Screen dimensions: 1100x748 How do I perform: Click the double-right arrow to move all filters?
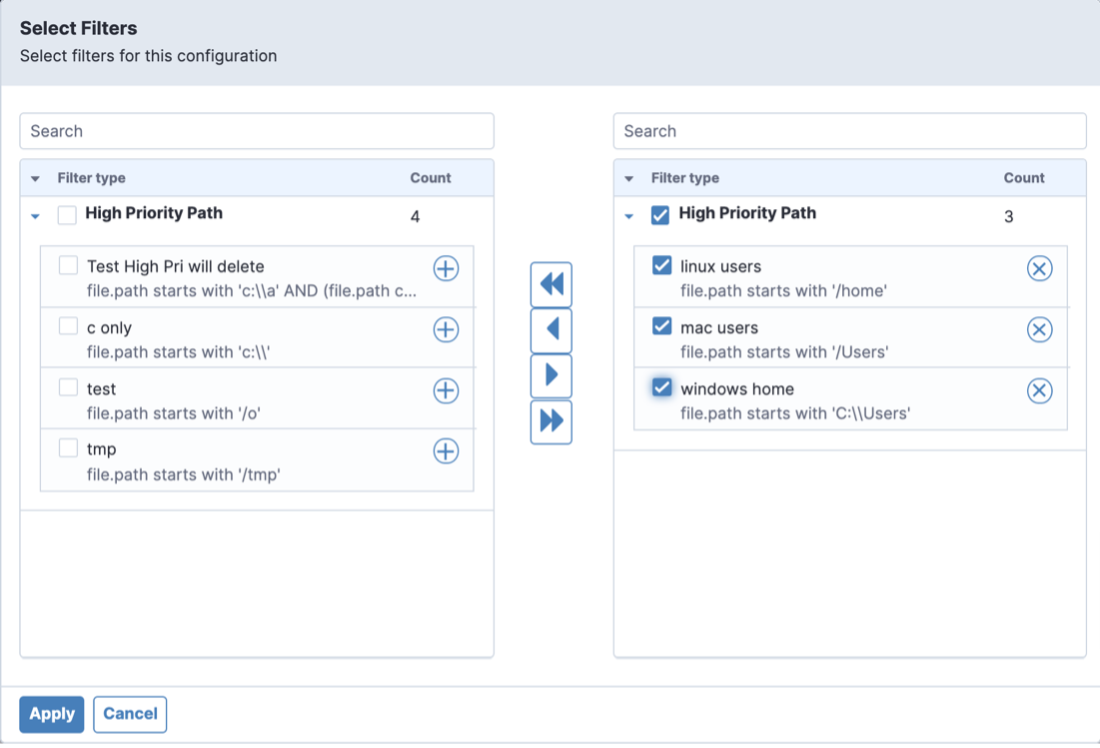[x=551, y=421]
